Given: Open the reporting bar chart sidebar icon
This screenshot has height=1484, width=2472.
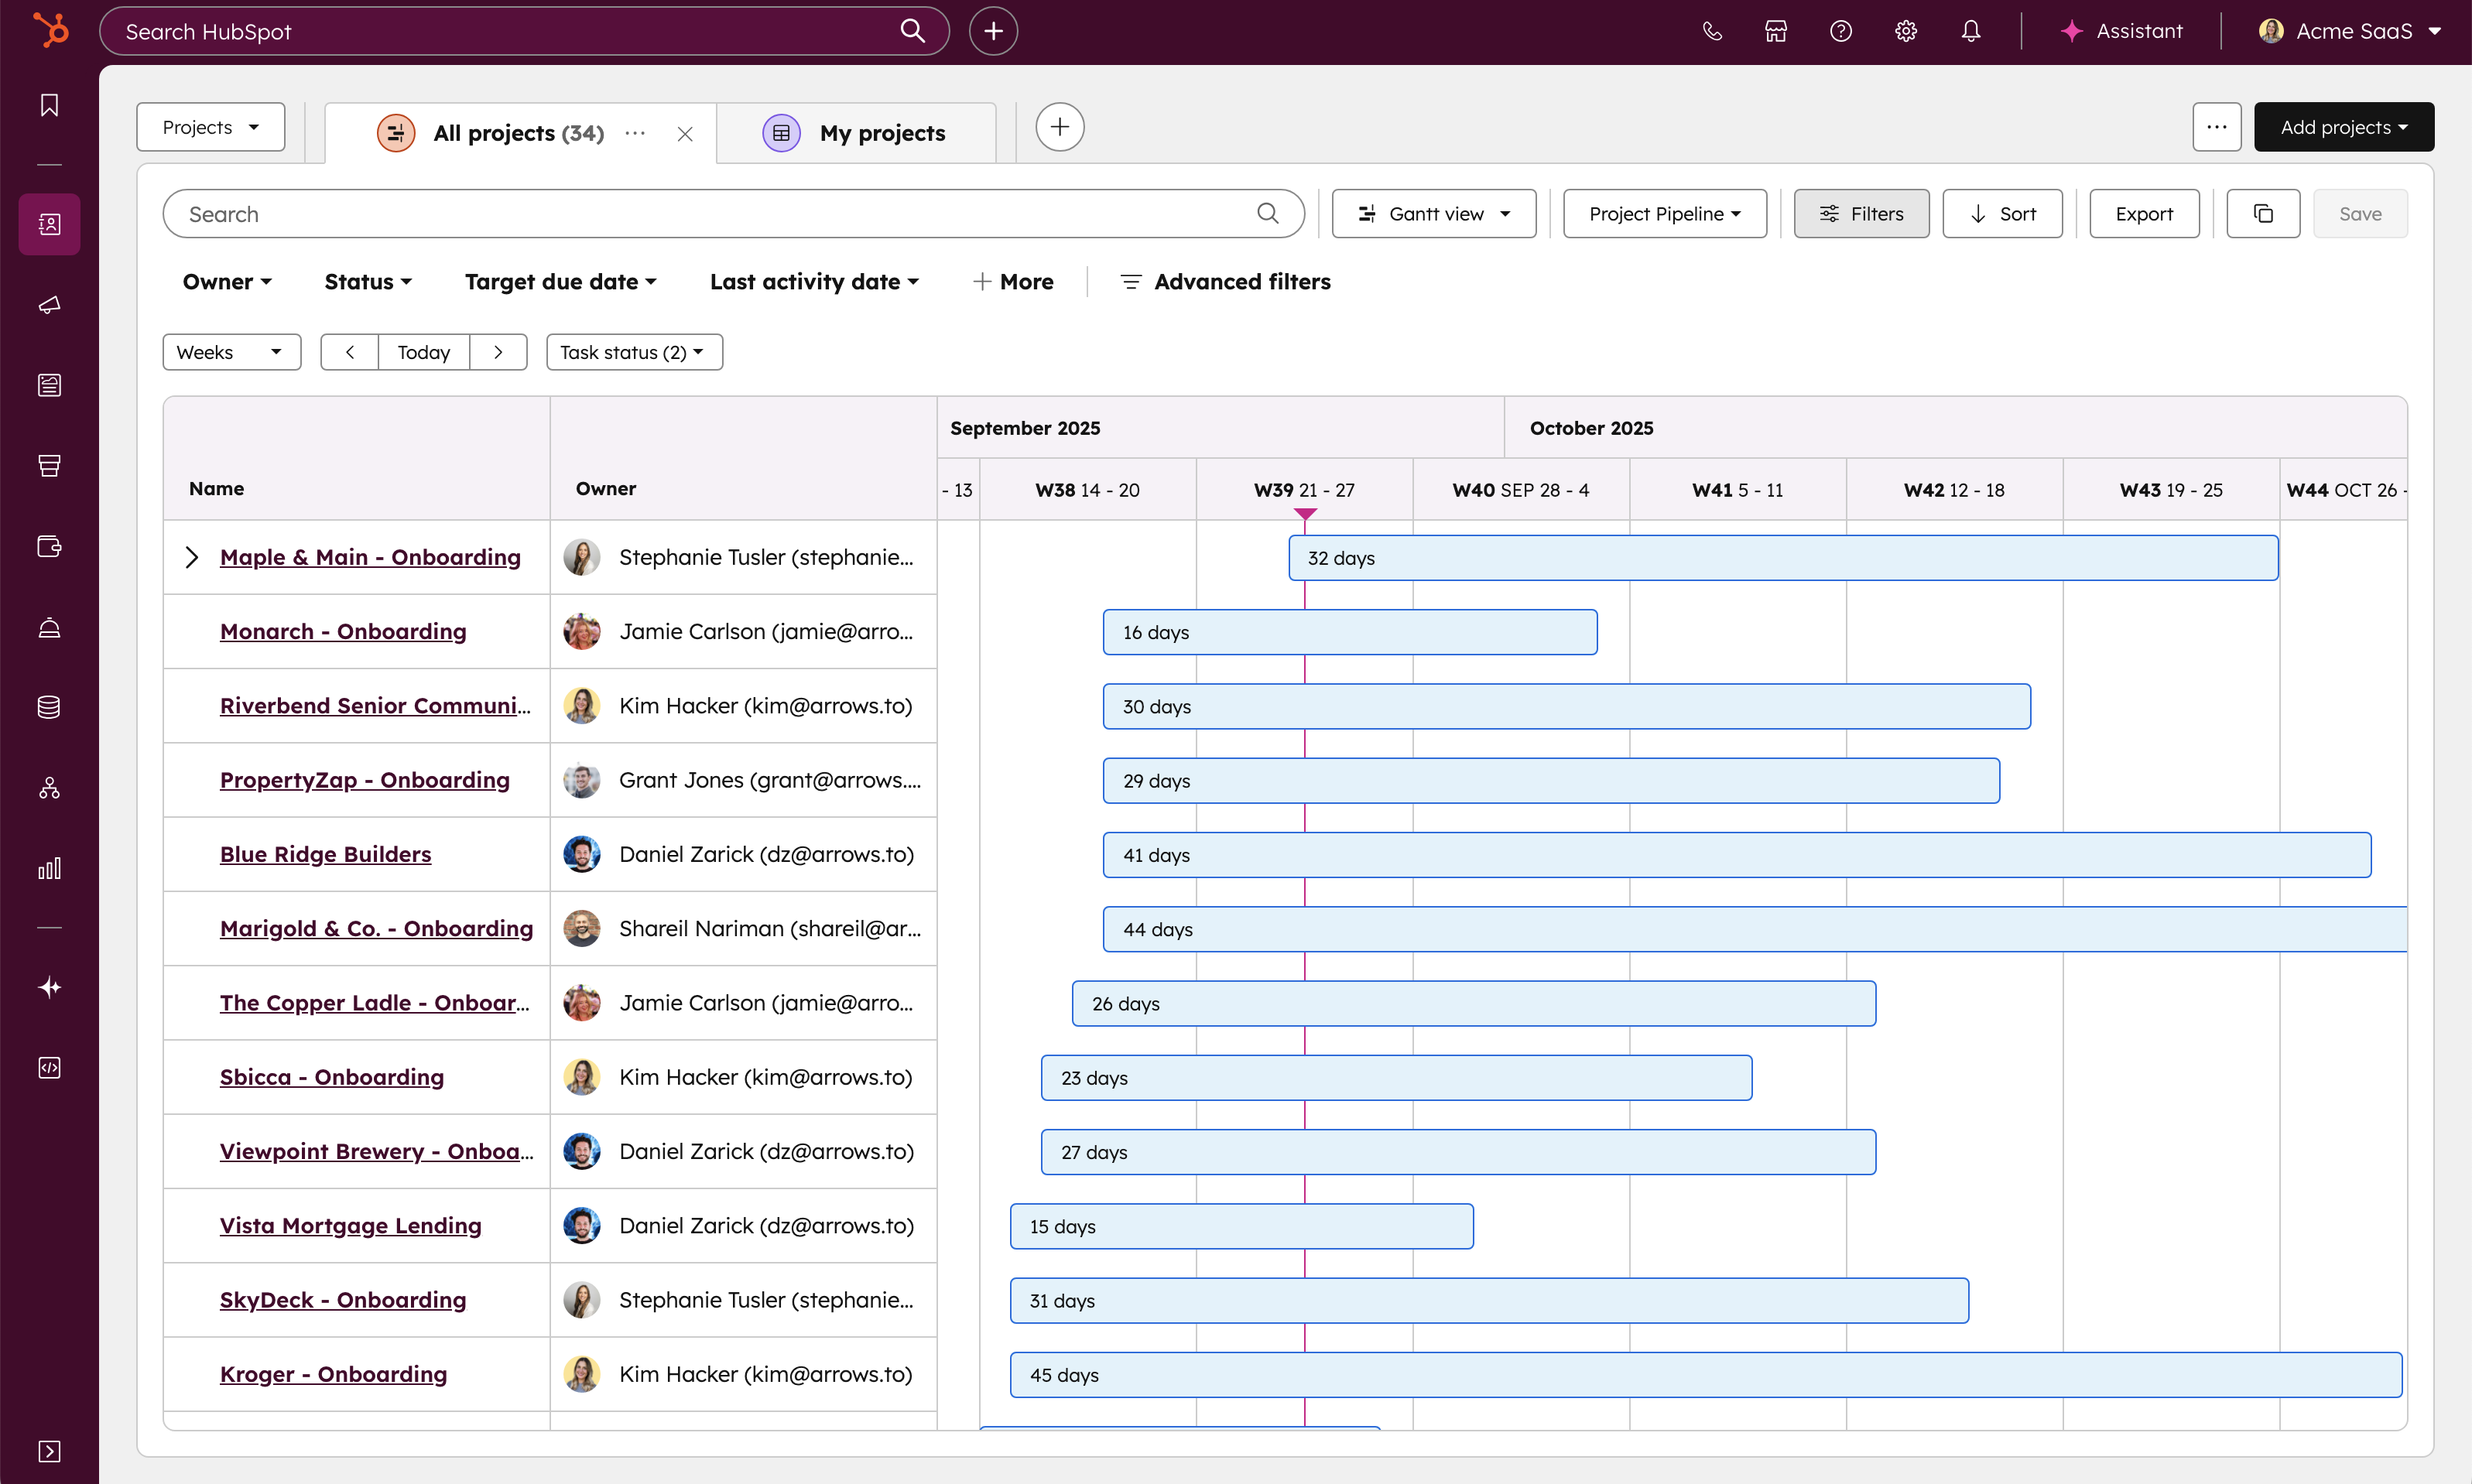Looking at the screenshot, I should click(49, 868).
